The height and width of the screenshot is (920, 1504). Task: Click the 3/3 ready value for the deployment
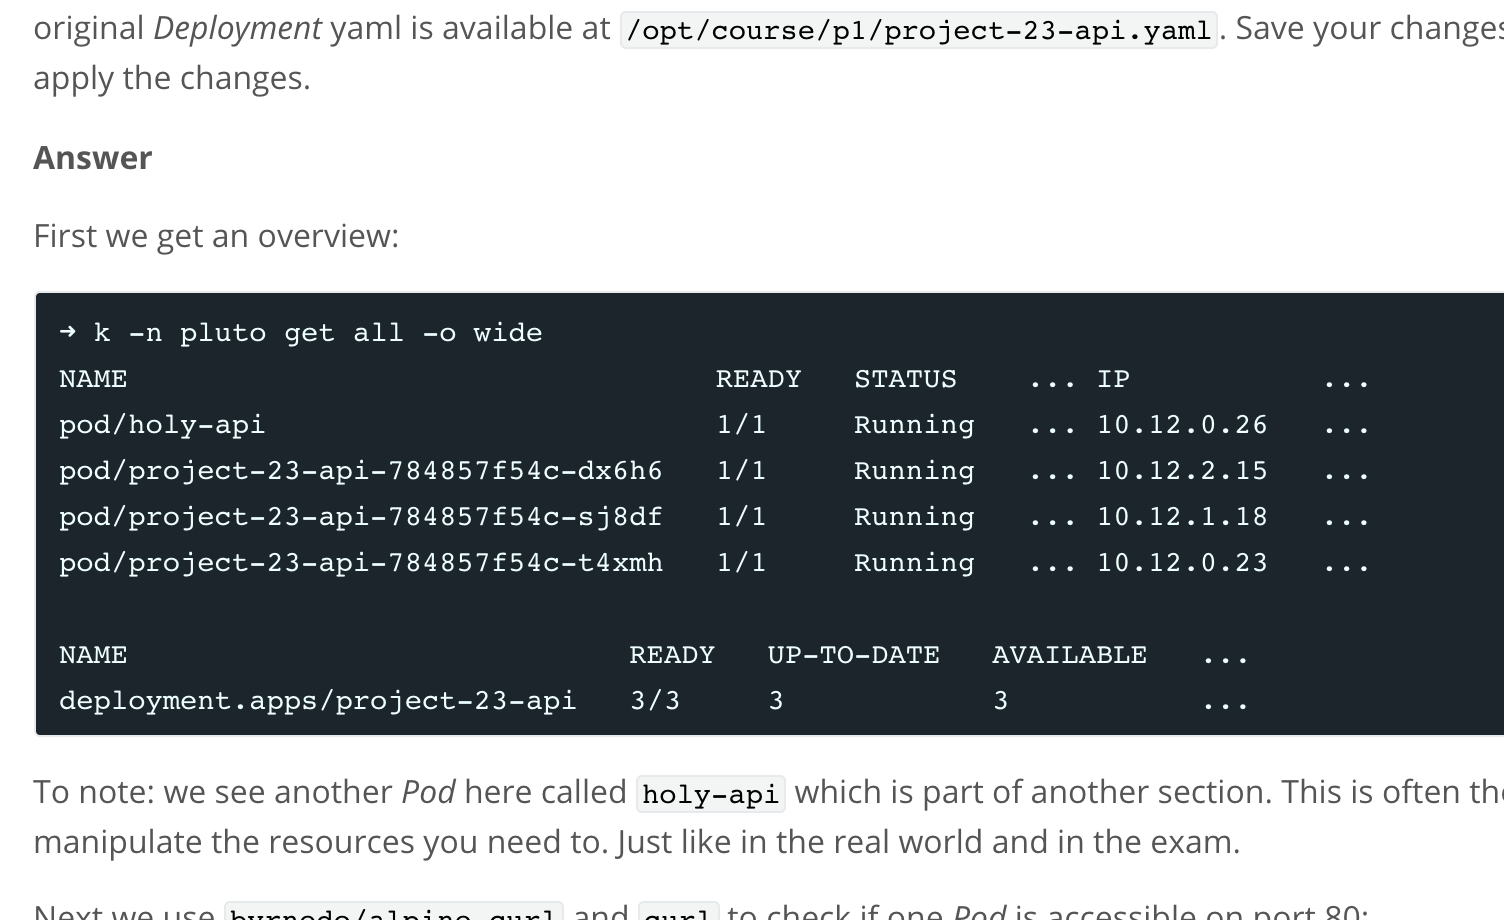click(655, 701)
